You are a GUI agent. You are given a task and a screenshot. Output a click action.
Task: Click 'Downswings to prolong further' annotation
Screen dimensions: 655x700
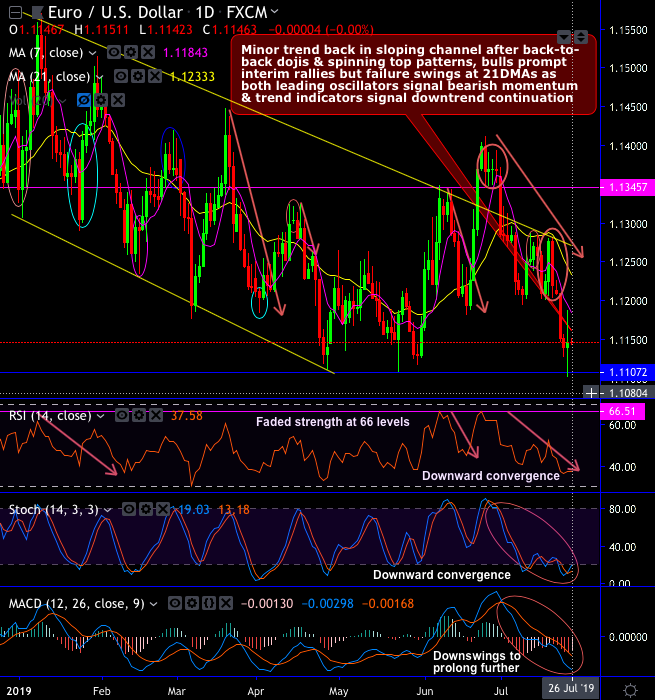pos(476,662)
